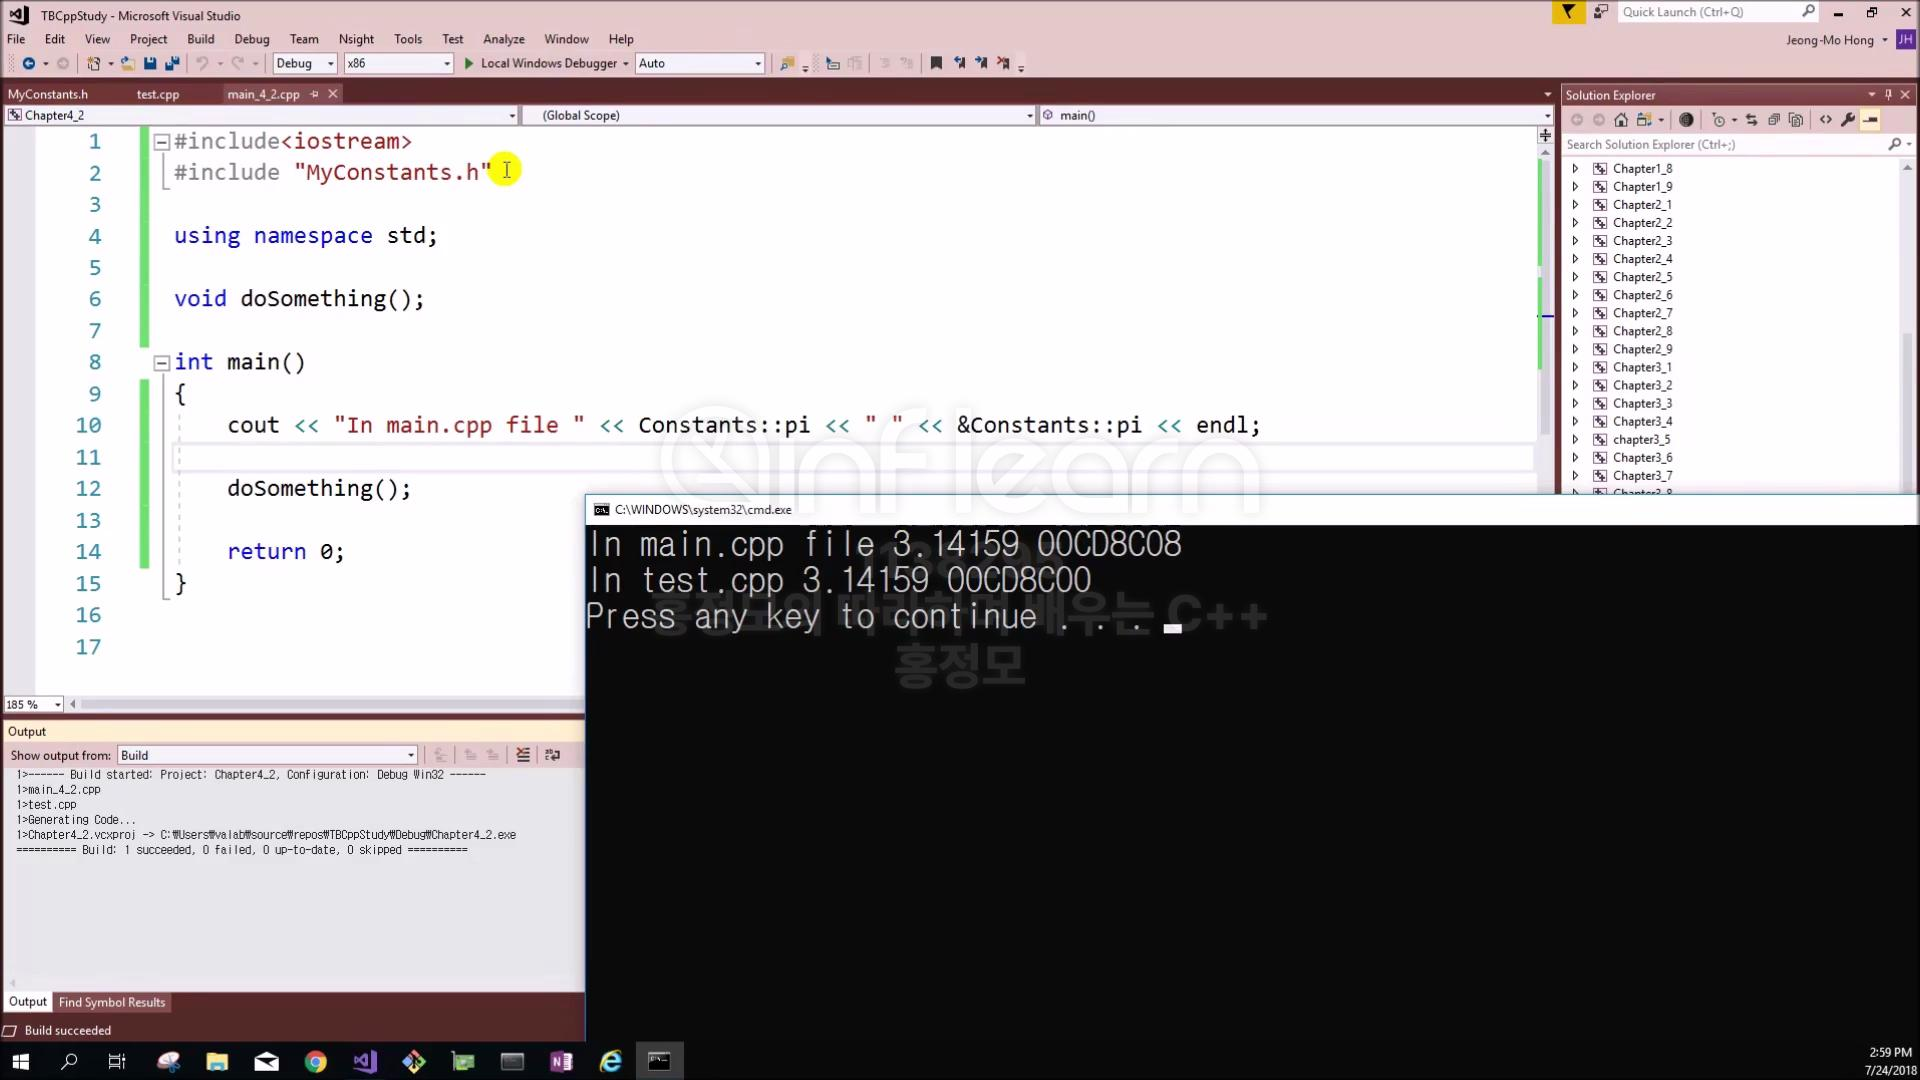The height and width of the screenshot is (1080, 1920).
Task: Open the Debug menu
Action: (x=251, y=39)
